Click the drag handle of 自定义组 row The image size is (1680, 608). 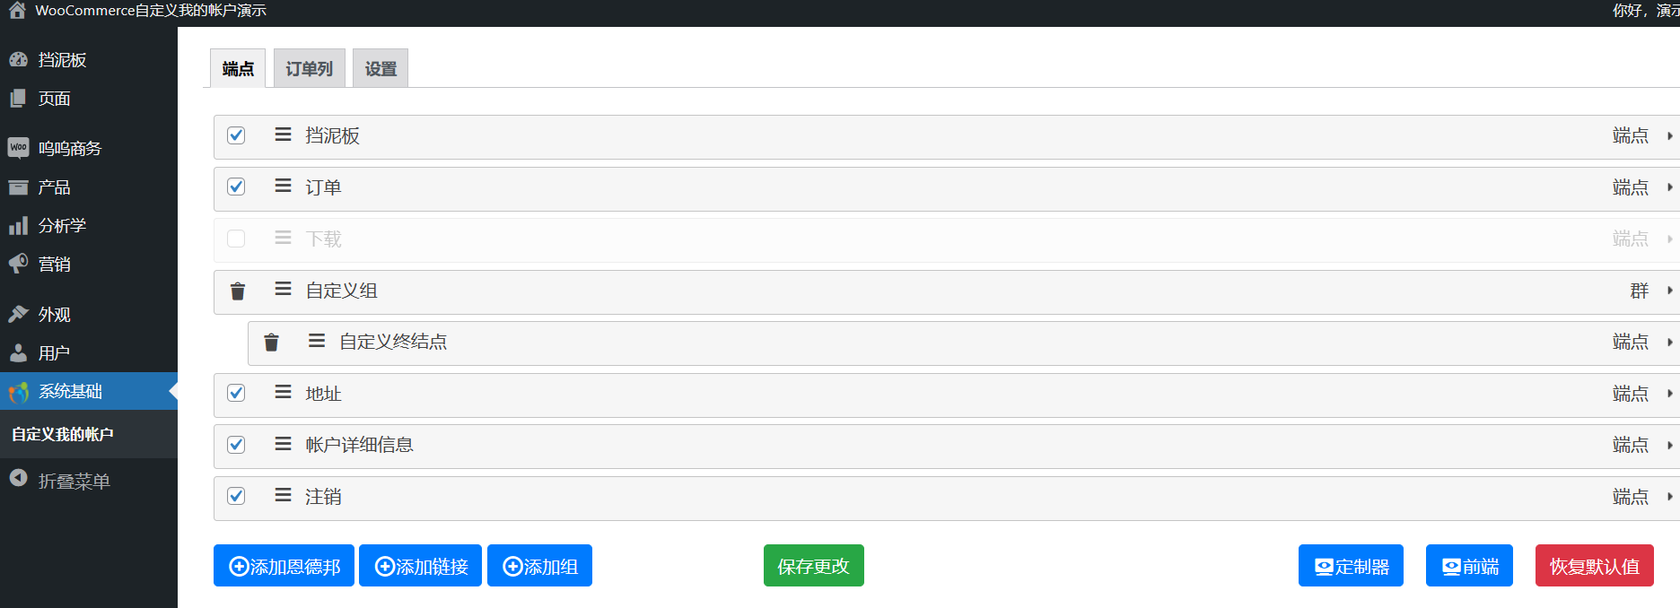[x=283, y=289]
